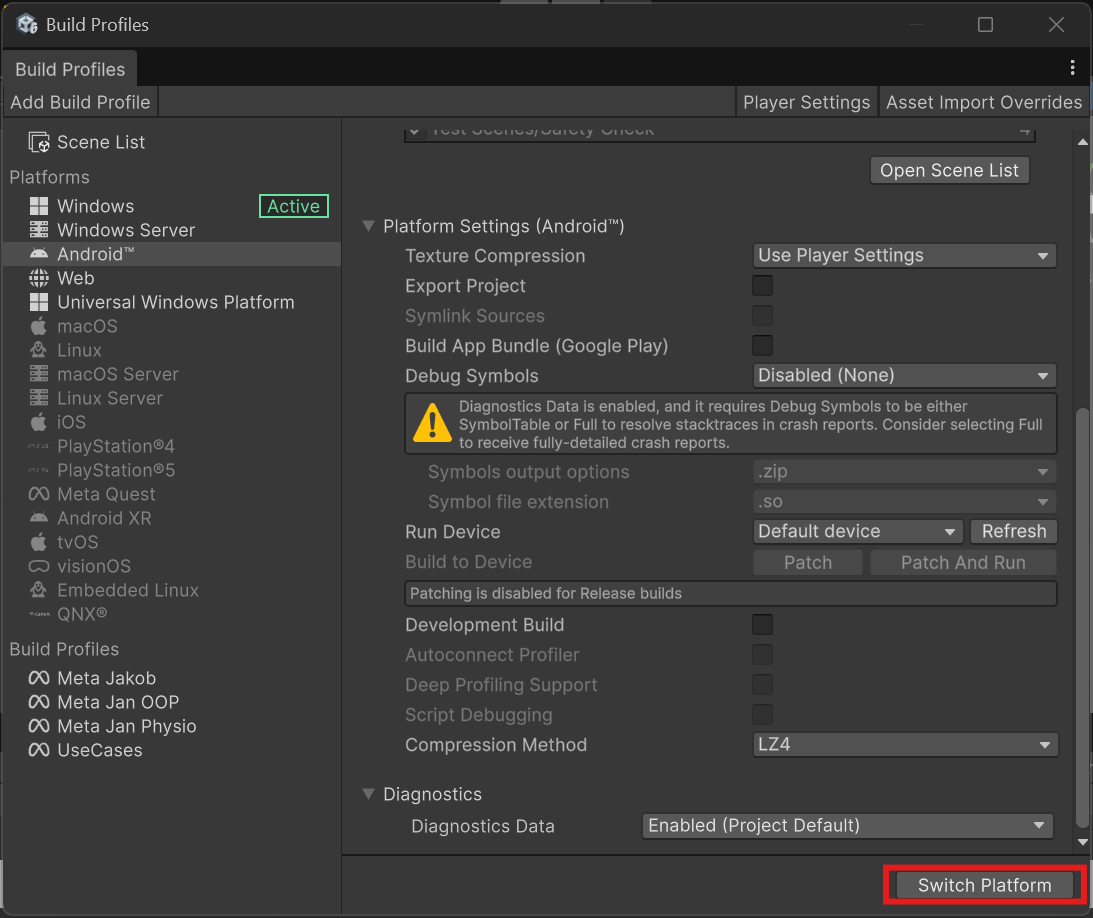
Task: Click the macOS Server icon
Action: tap(39, 374)
